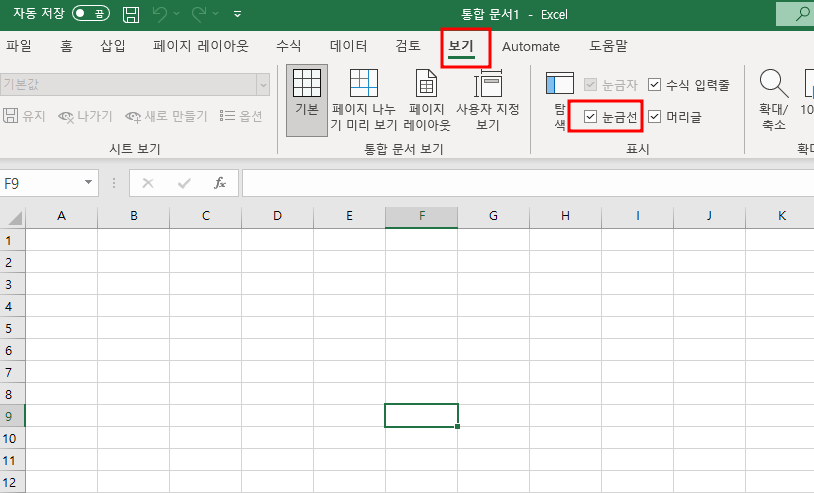The height and width of the screenshot is (493, 814).
Task: Click the F9 cell fill handle
Action: (x=457, y=427)
